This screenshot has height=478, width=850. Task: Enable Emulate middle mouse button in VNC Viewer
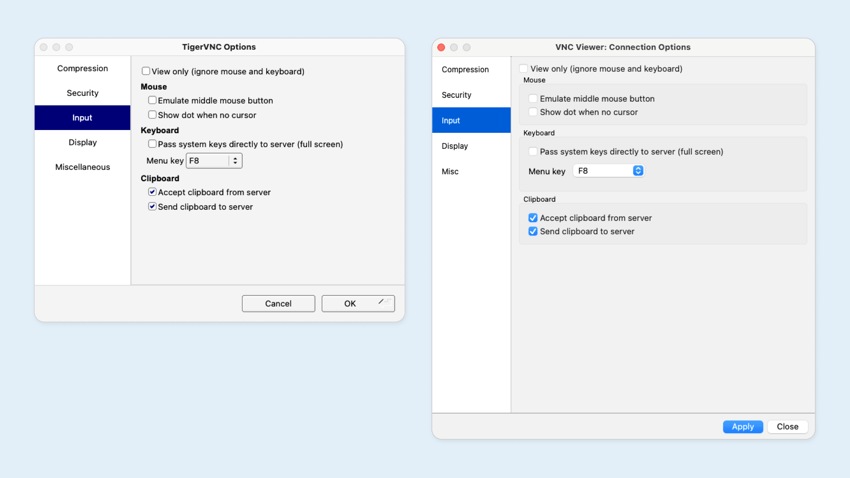pyautogui.click(x=533, y=99)
